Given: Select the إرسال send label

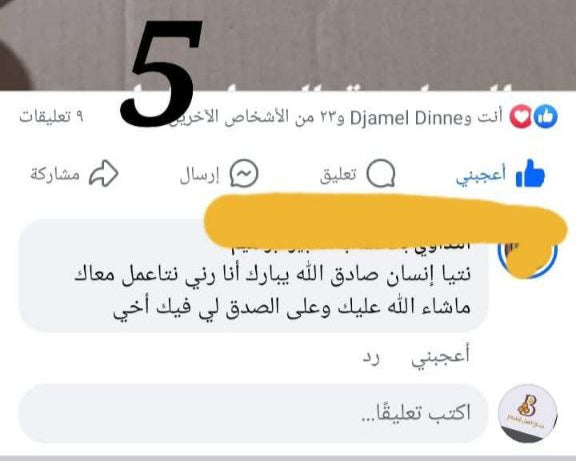Looking at the screenshot, I should click(199, 175).
